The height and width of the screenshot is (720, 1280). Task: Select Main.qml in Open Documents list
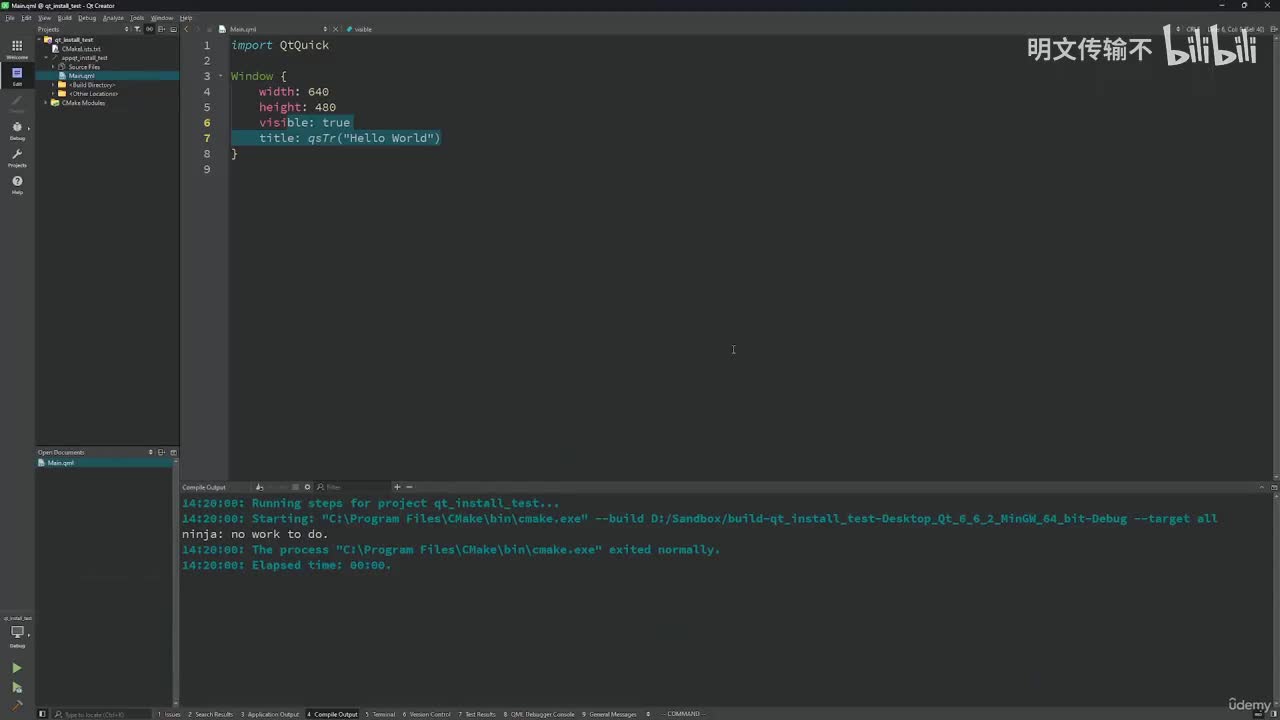pos(61,463)
